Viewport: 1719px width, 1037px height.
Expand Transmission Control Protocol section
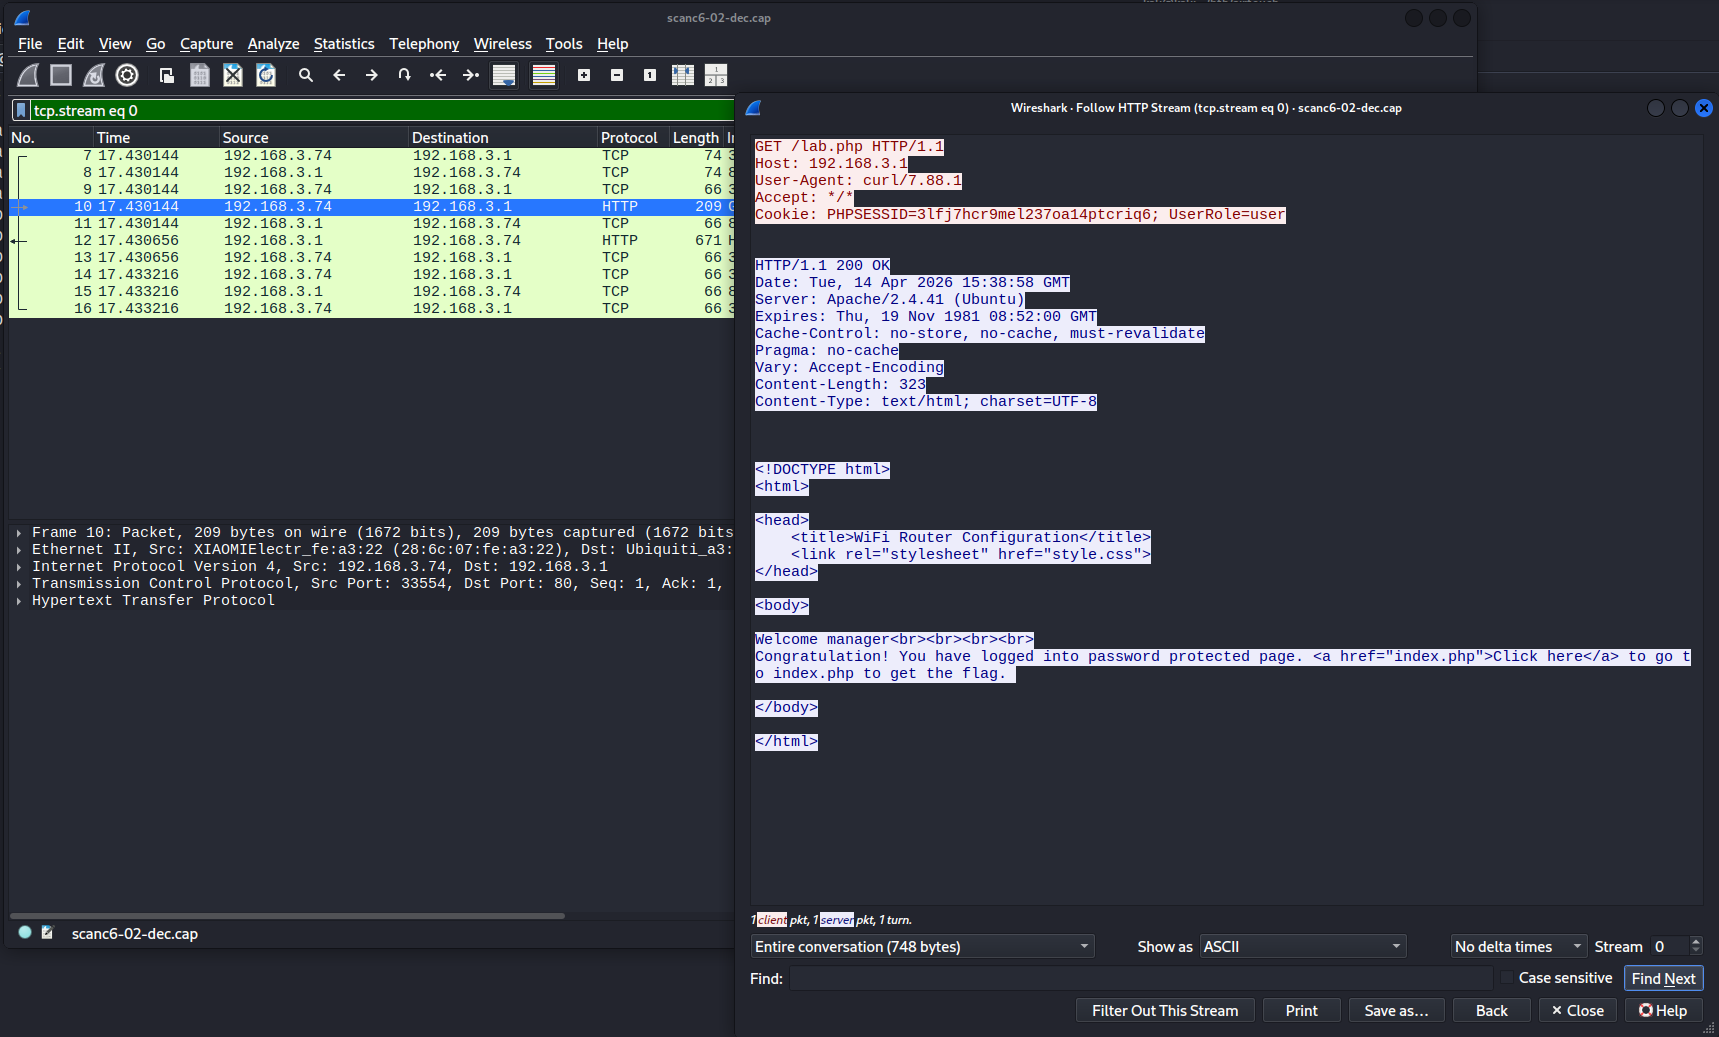pos(19,584)
